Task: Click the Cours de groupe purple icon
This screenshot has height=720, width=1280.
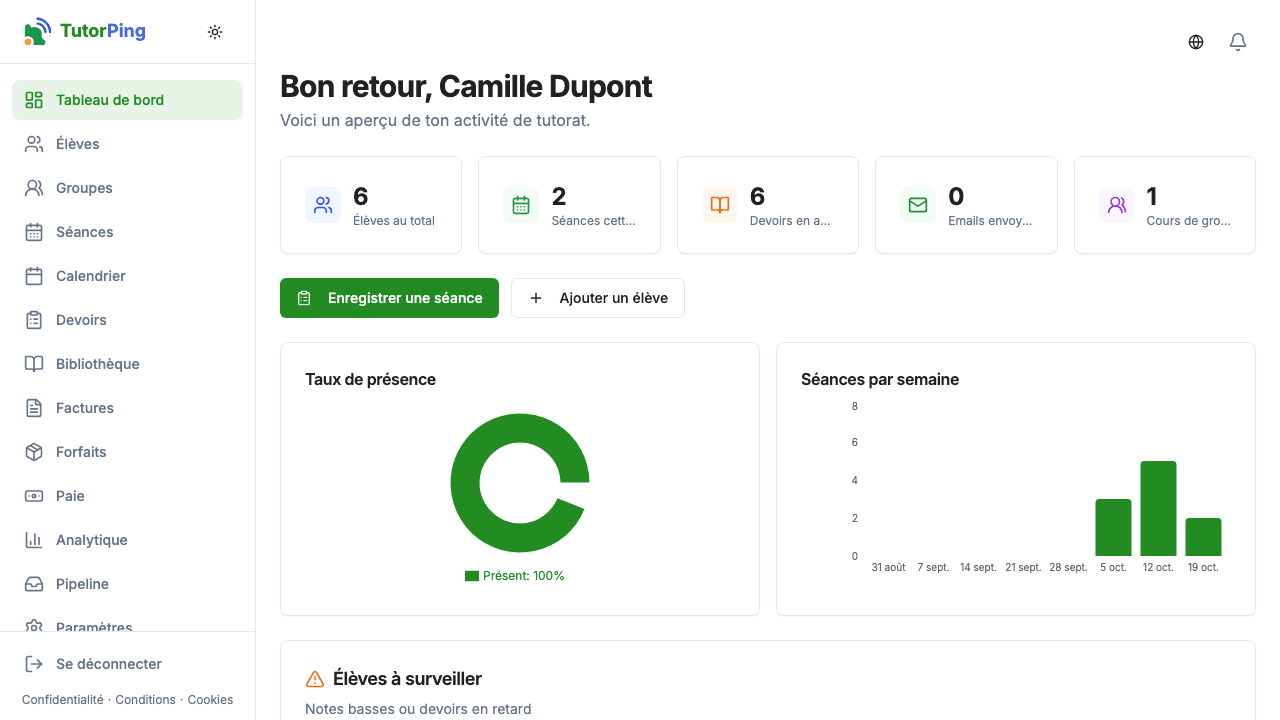Action: [x=1117, y=205]
